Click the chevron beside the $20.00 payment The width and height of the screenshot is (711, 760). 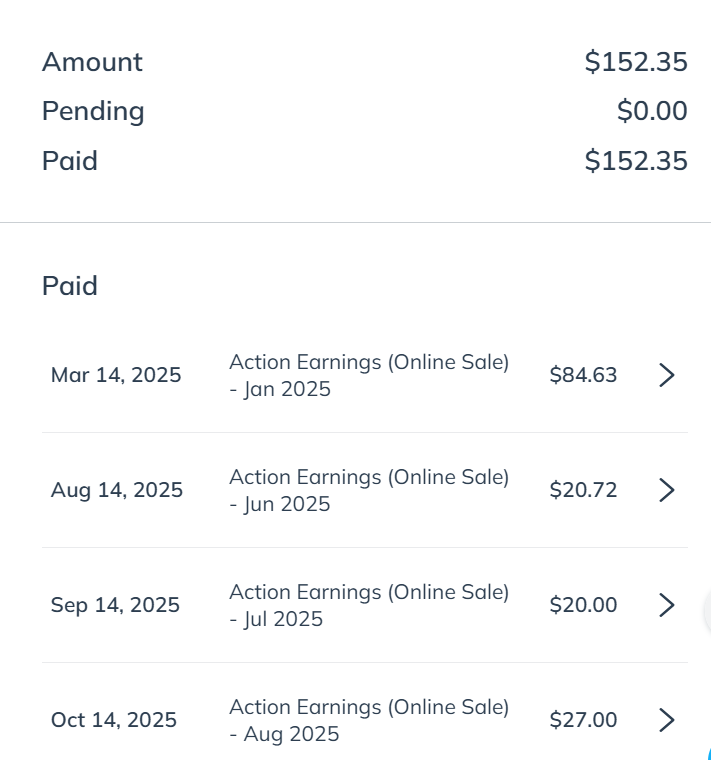click(x=667, y=605)
